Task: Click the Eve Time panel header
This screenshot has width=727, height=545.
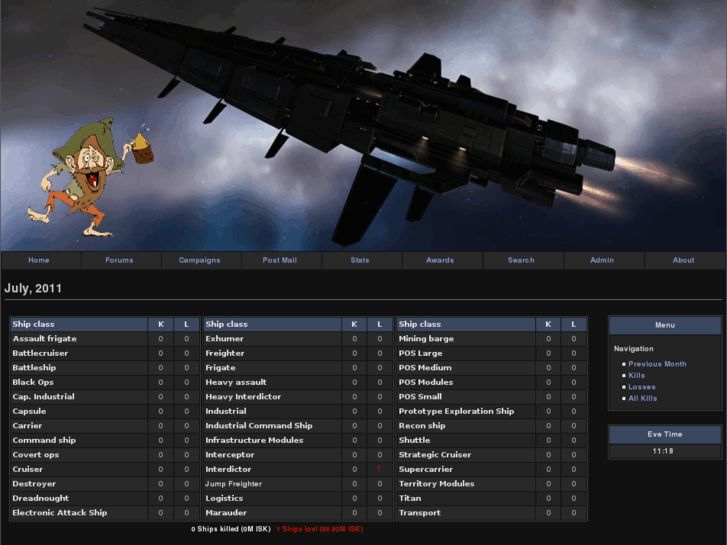Action: tap(665, 434)
